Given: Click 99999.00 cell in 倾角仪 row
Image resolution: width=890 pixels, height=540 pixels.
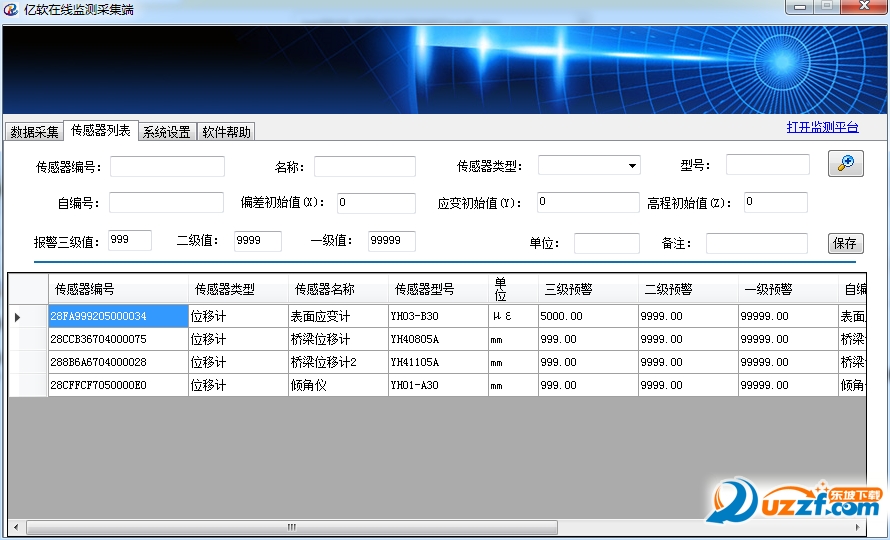Looking at the screenshot, I should (x=788, y=385).
